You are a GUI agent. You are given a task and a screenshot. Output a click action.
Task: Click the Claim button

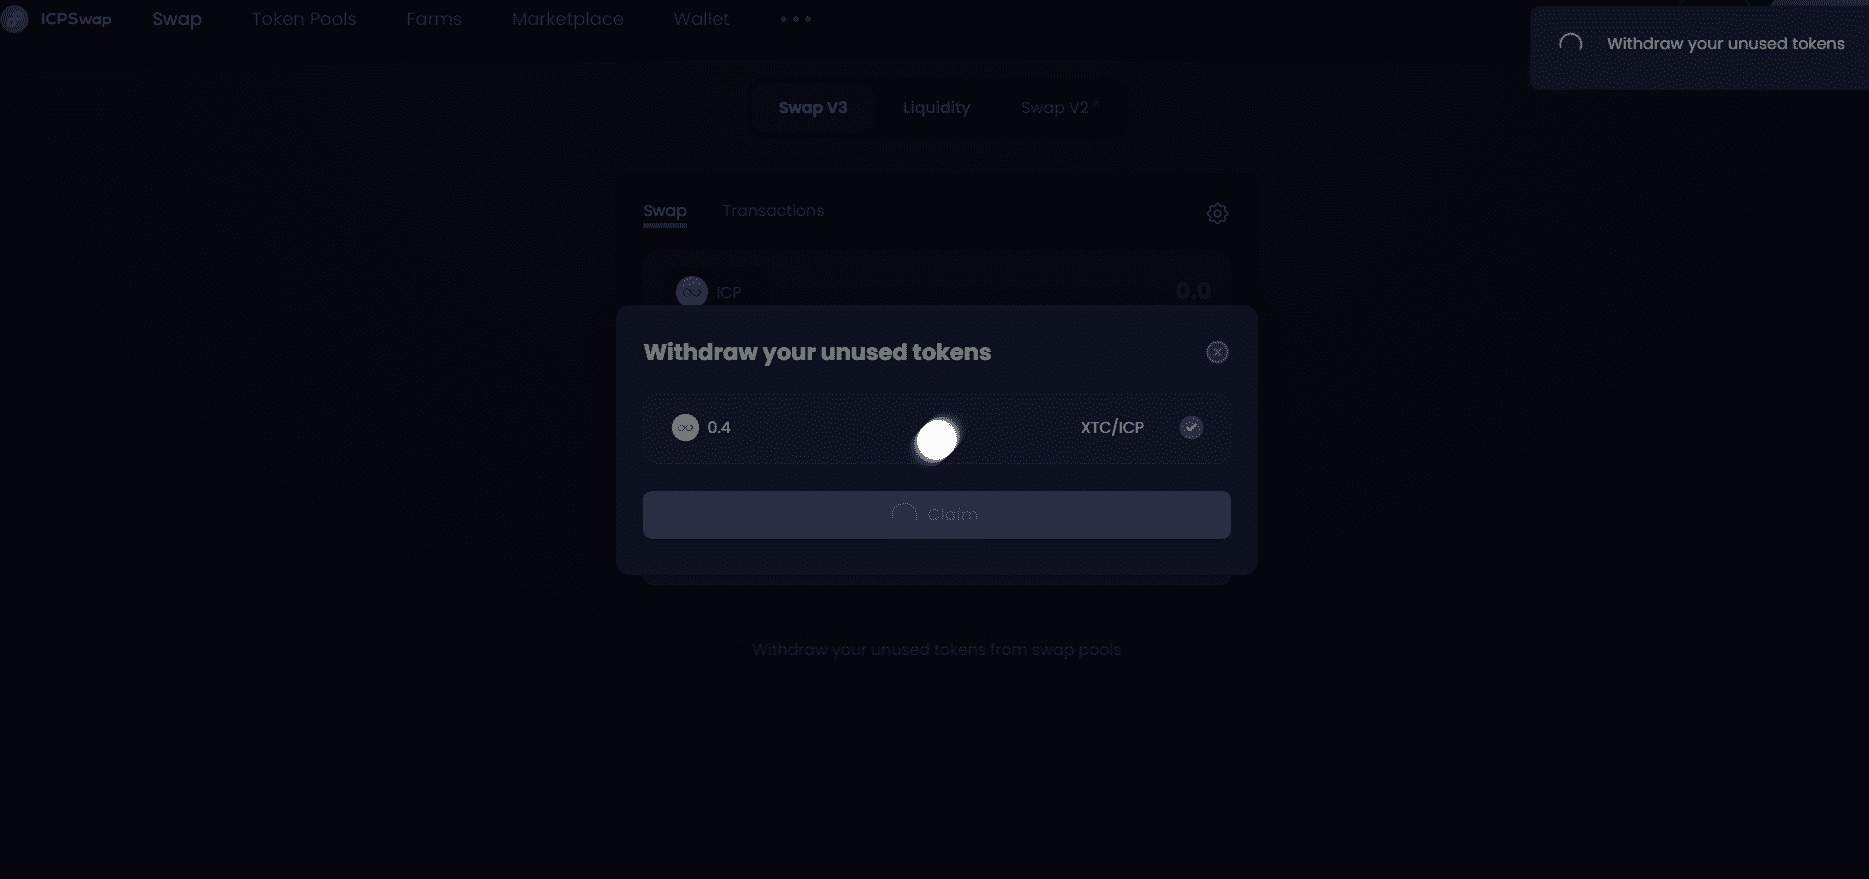click(937, 515)
